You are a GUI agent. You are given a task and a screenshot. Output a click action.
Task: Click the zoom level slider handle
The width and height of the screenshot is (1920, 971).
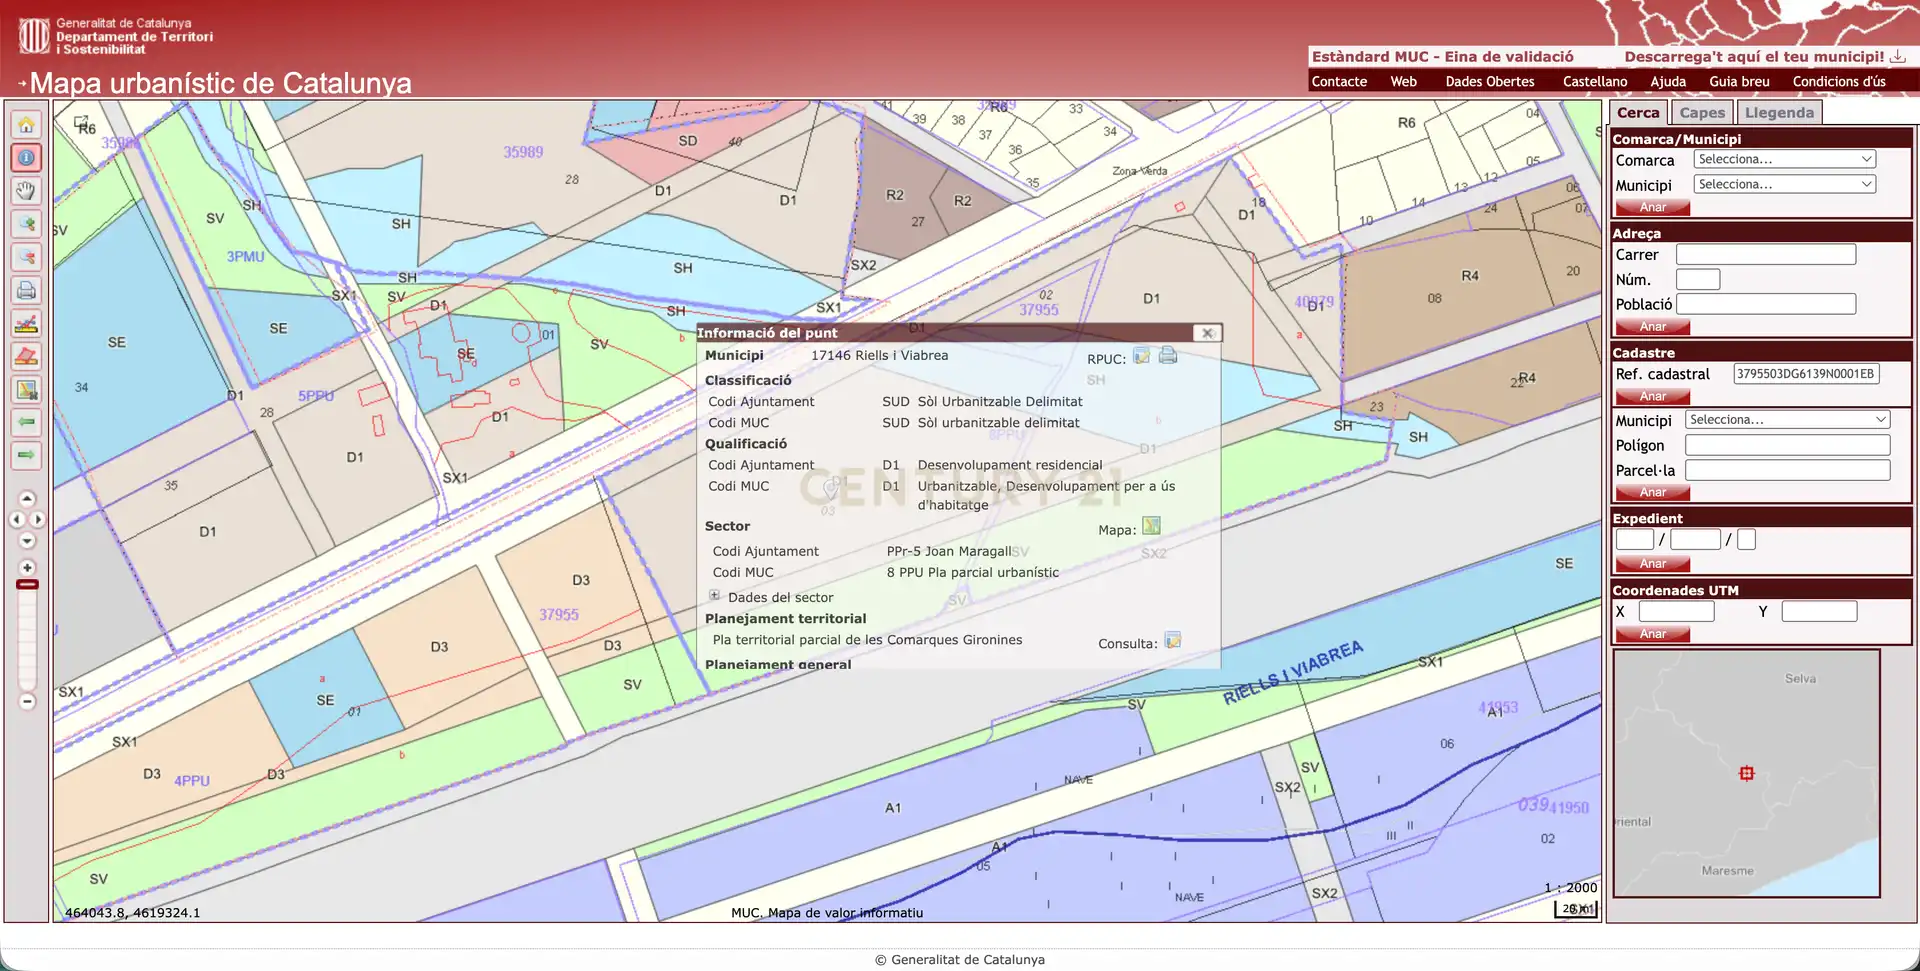click(27, 584)
